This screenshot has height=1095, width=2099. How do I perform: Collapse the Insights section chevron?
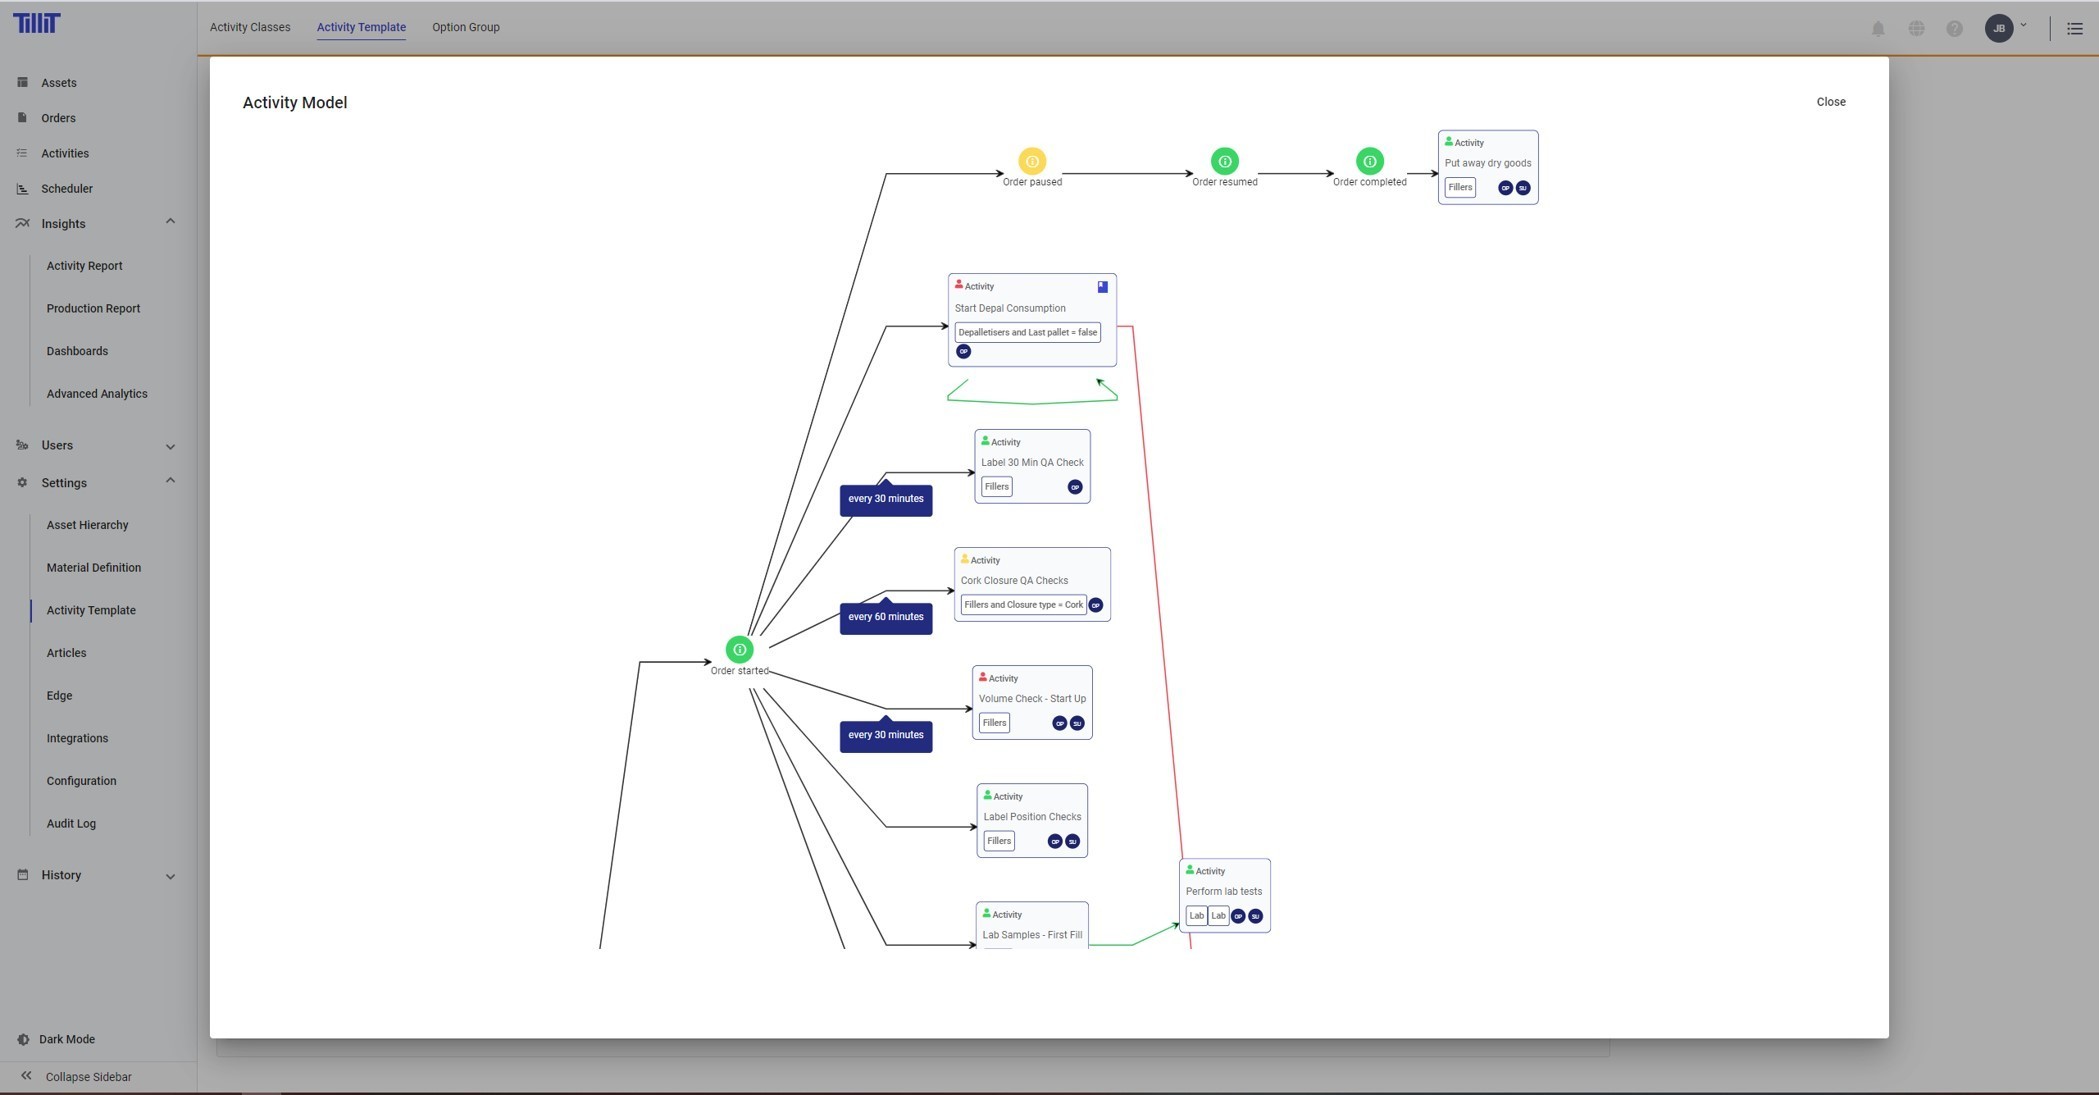[170, 222]
